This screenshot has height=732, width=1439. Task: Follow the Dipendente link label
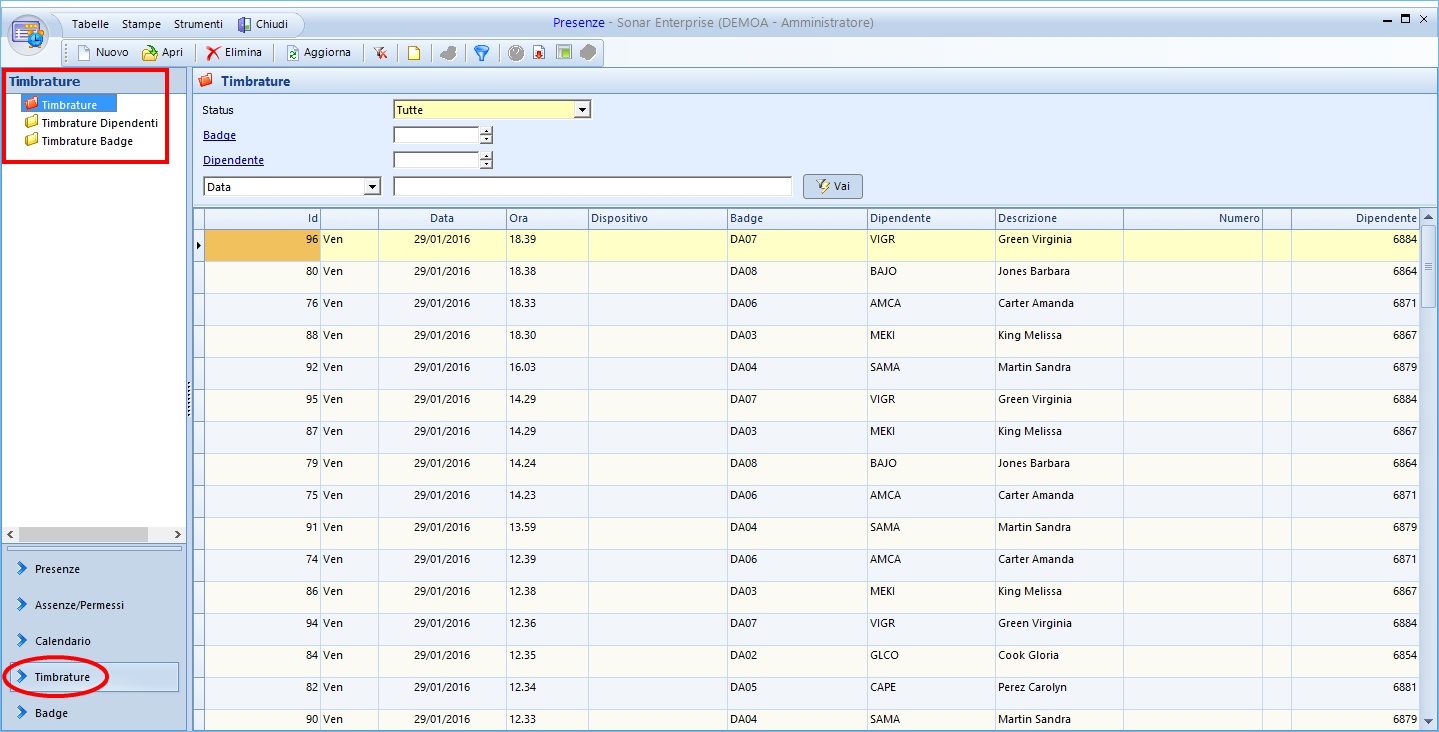[233, 160]
